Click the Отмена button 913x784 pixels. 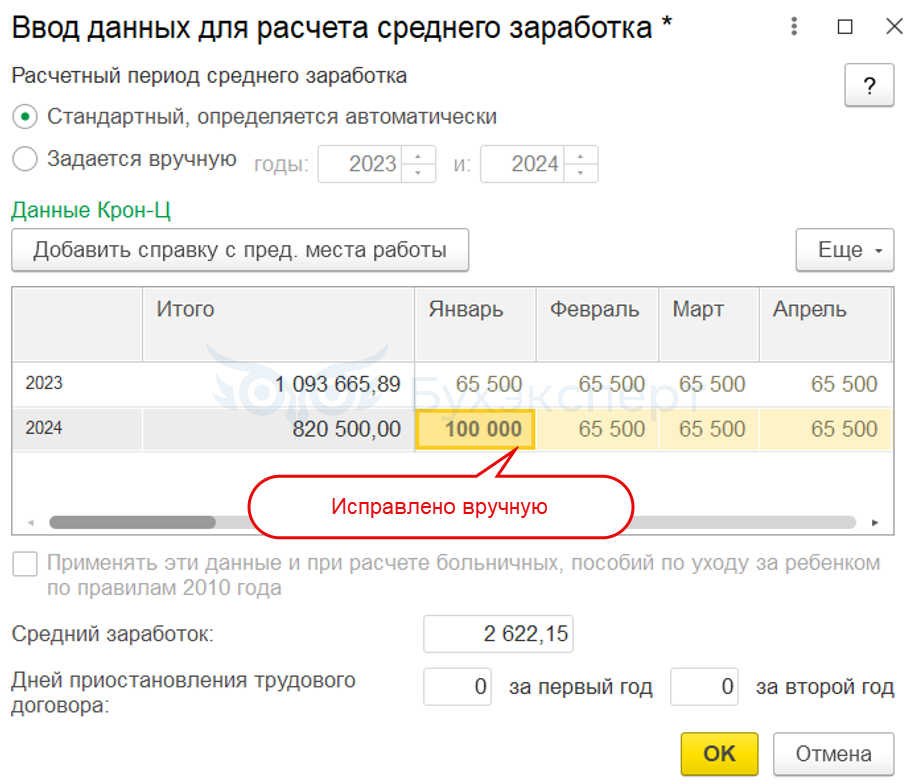click(x=833, y=754)
